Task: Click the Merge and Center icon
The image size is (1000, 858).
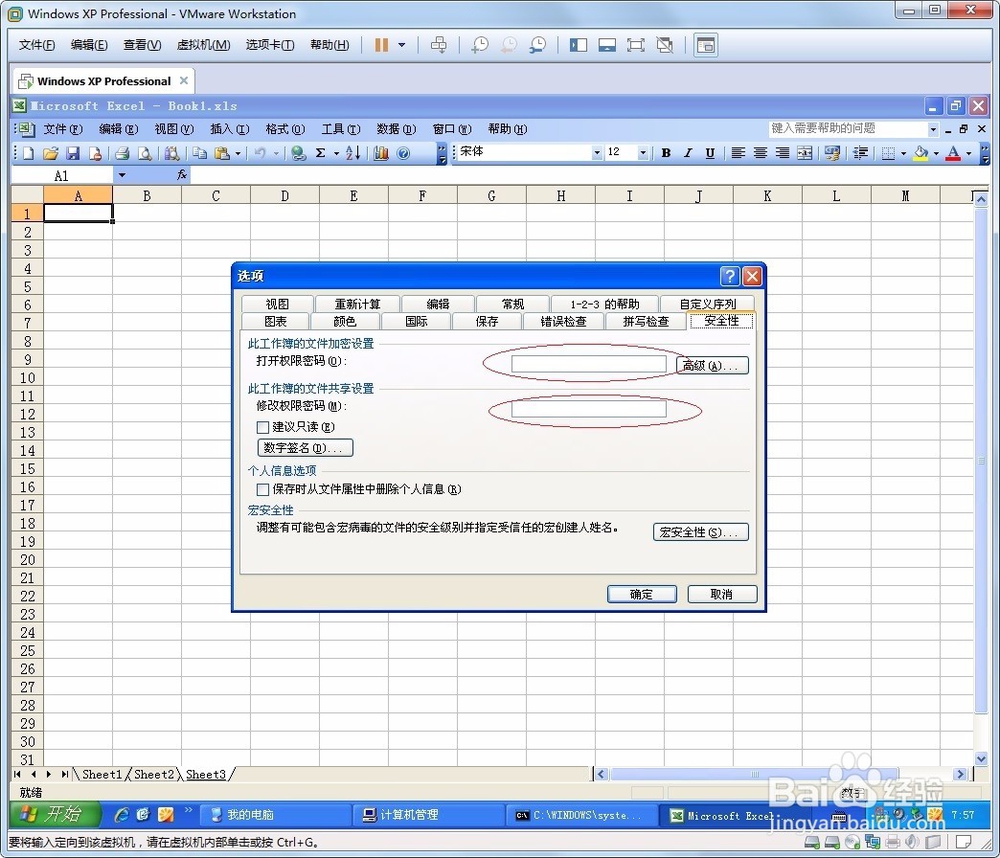Action: point(805,153)
